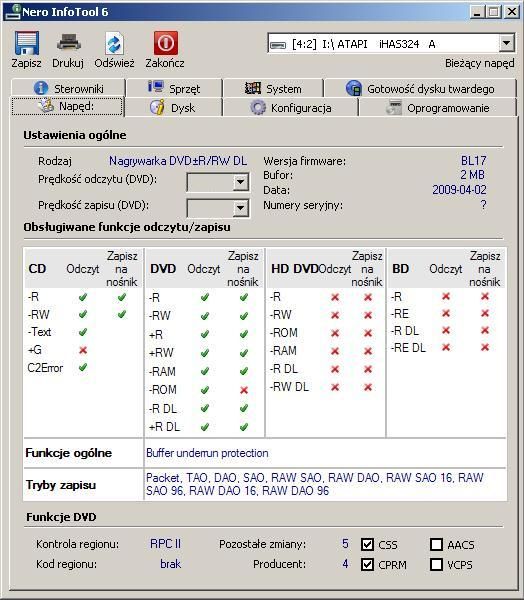Click the buffer value 2 MB
The height and width of the screenshot is (600, 524).
coord(472,175)
